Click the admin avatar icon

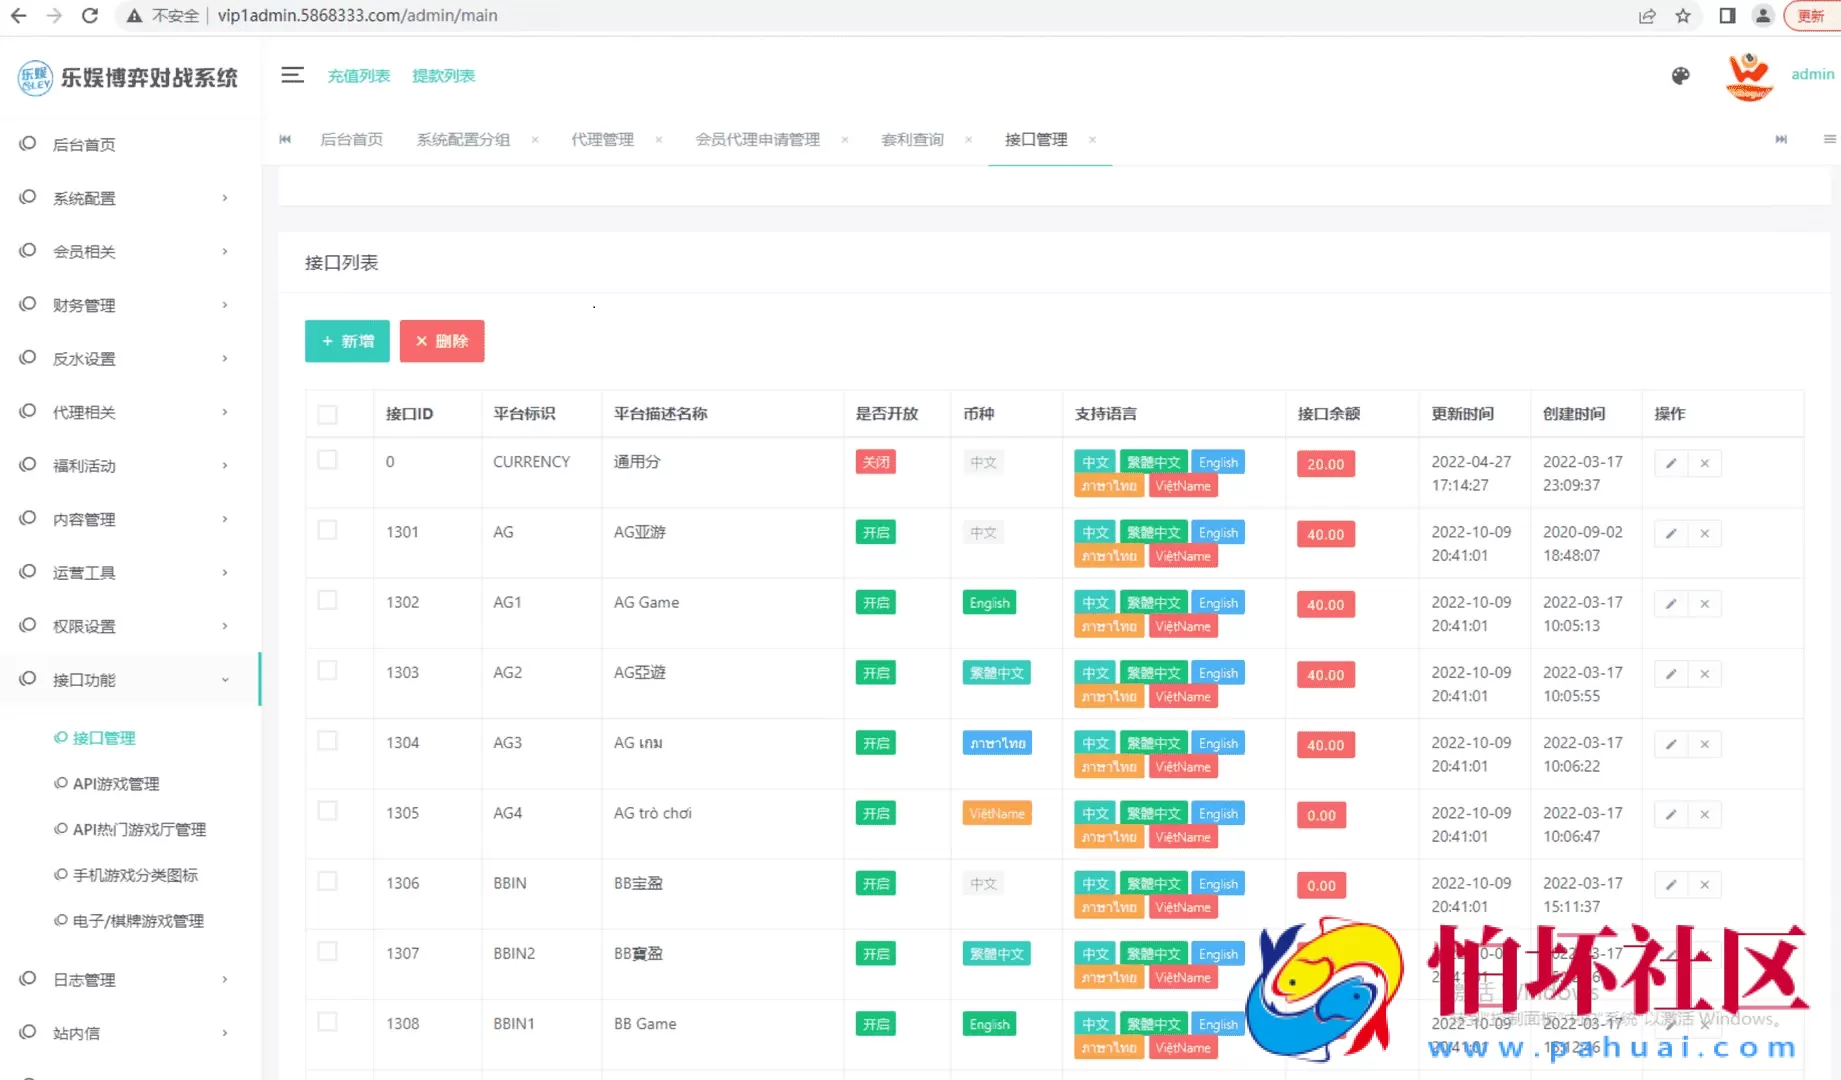[1748, 75]
